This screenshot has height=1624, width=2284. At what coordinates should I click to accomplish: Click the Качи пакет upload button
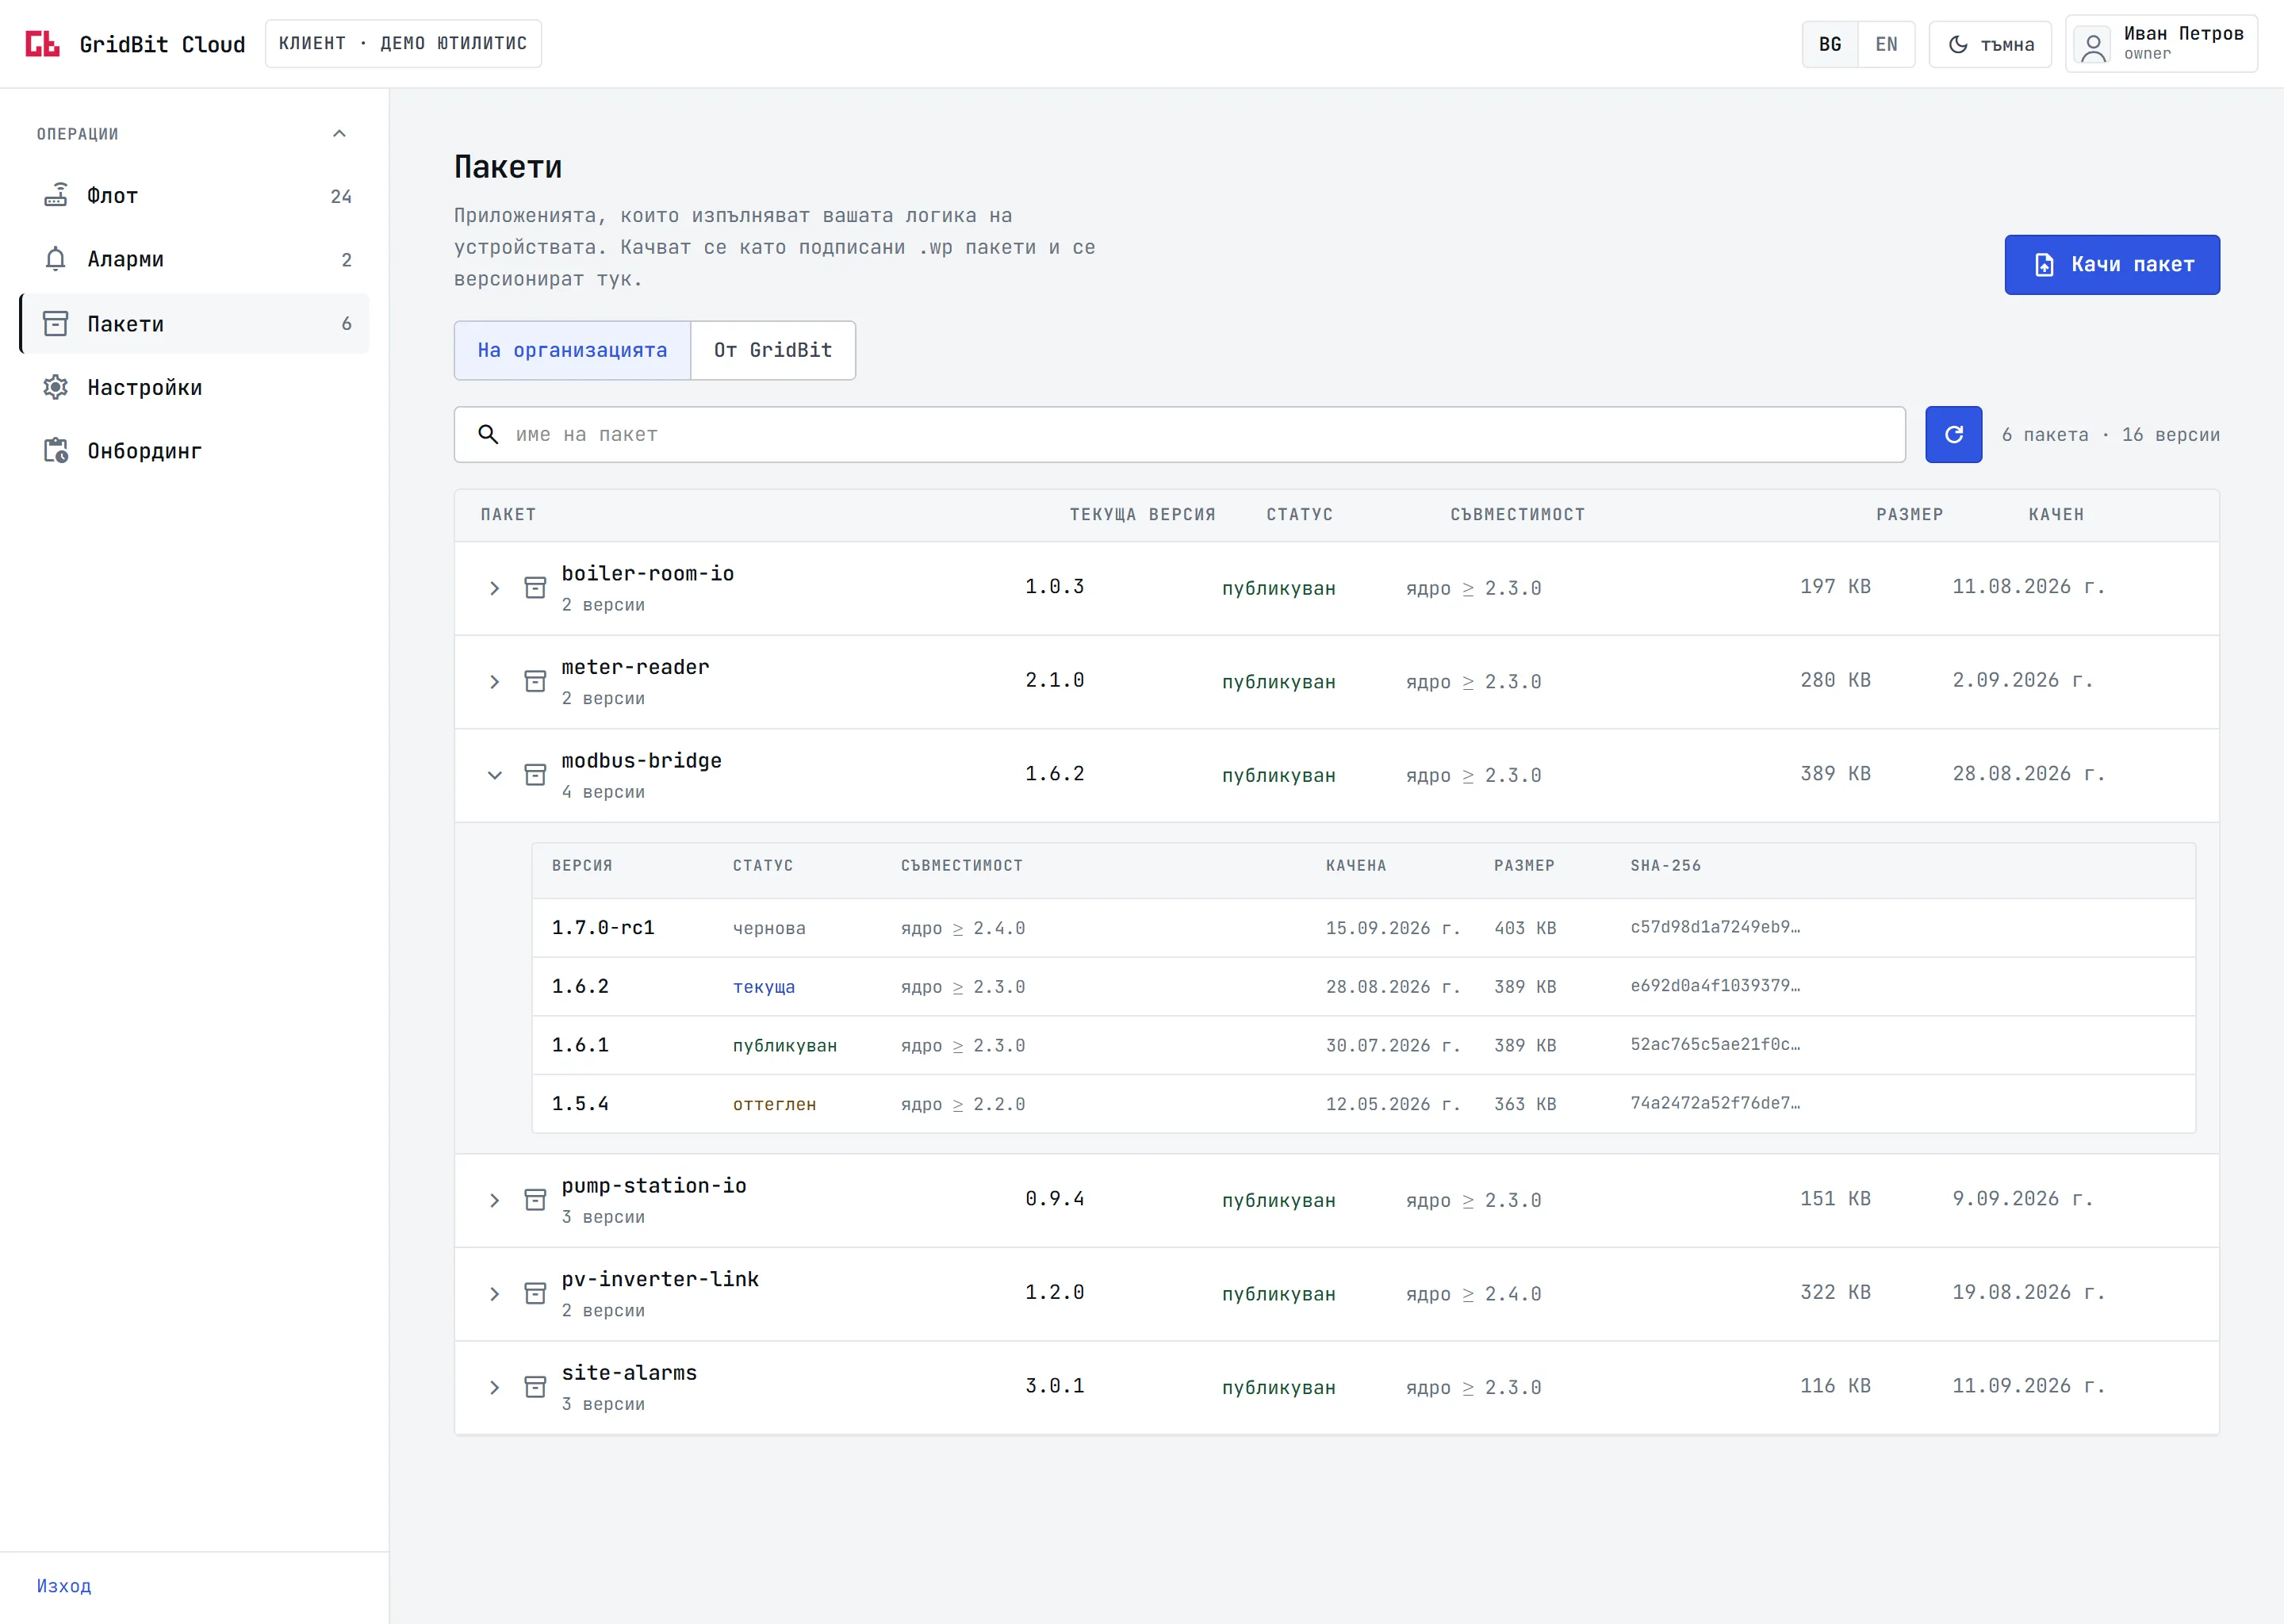[x=2112, y=265]
